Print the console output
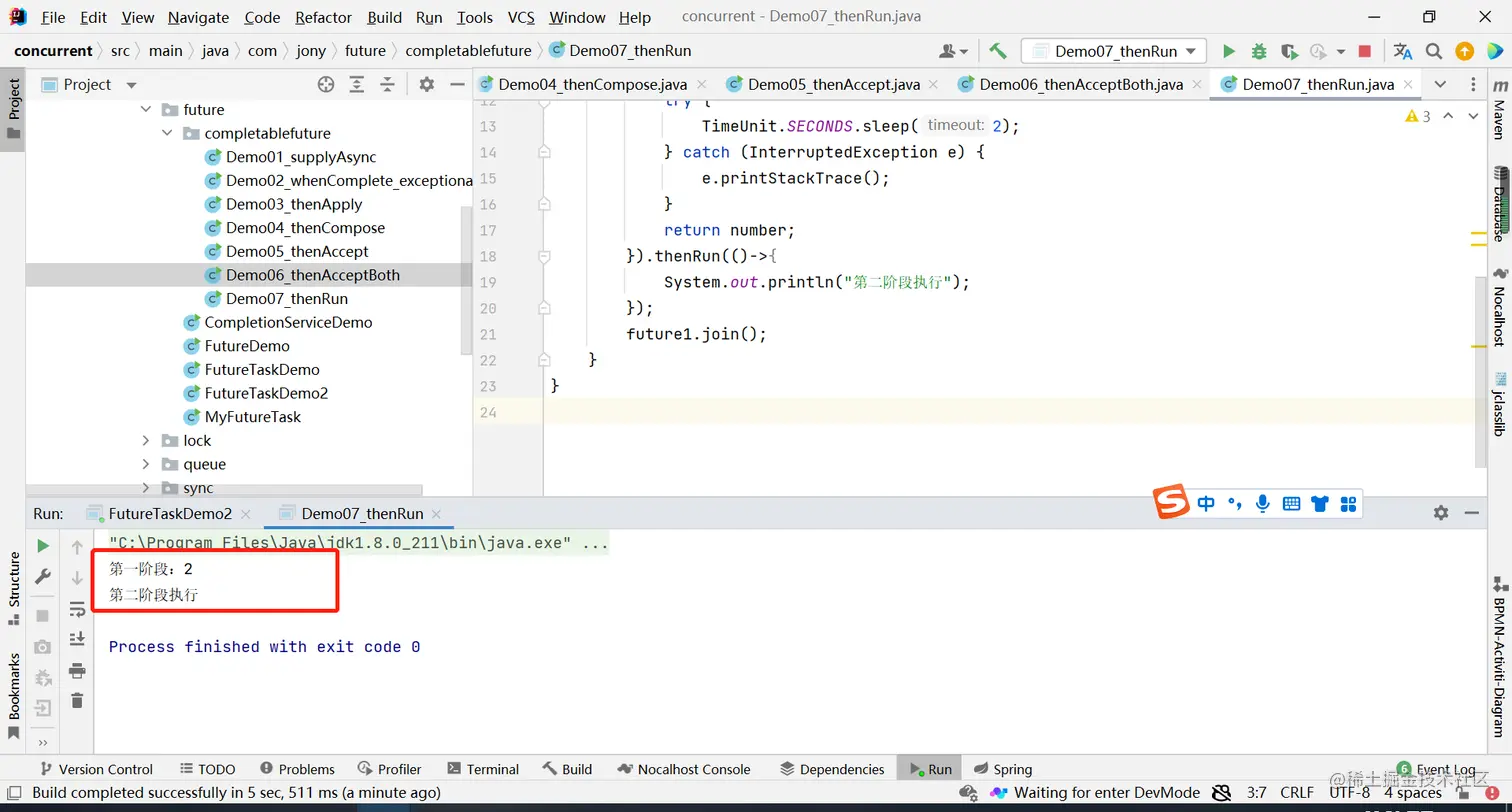Image resolution: width=1512 pixels, height=812 pixels. (x=77, y=671)
